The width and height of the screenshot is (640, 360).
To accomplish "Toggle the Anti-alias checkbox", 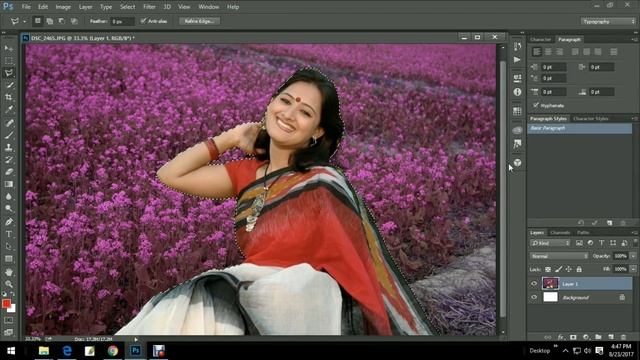I will [x=143, y=21].
